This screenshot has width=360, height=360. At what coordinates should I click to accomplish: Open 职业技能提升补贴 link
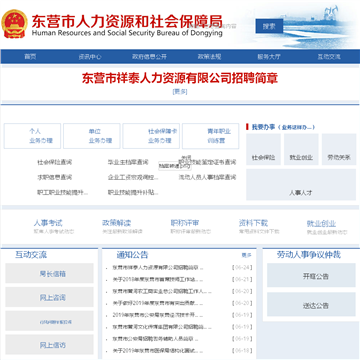133,192
